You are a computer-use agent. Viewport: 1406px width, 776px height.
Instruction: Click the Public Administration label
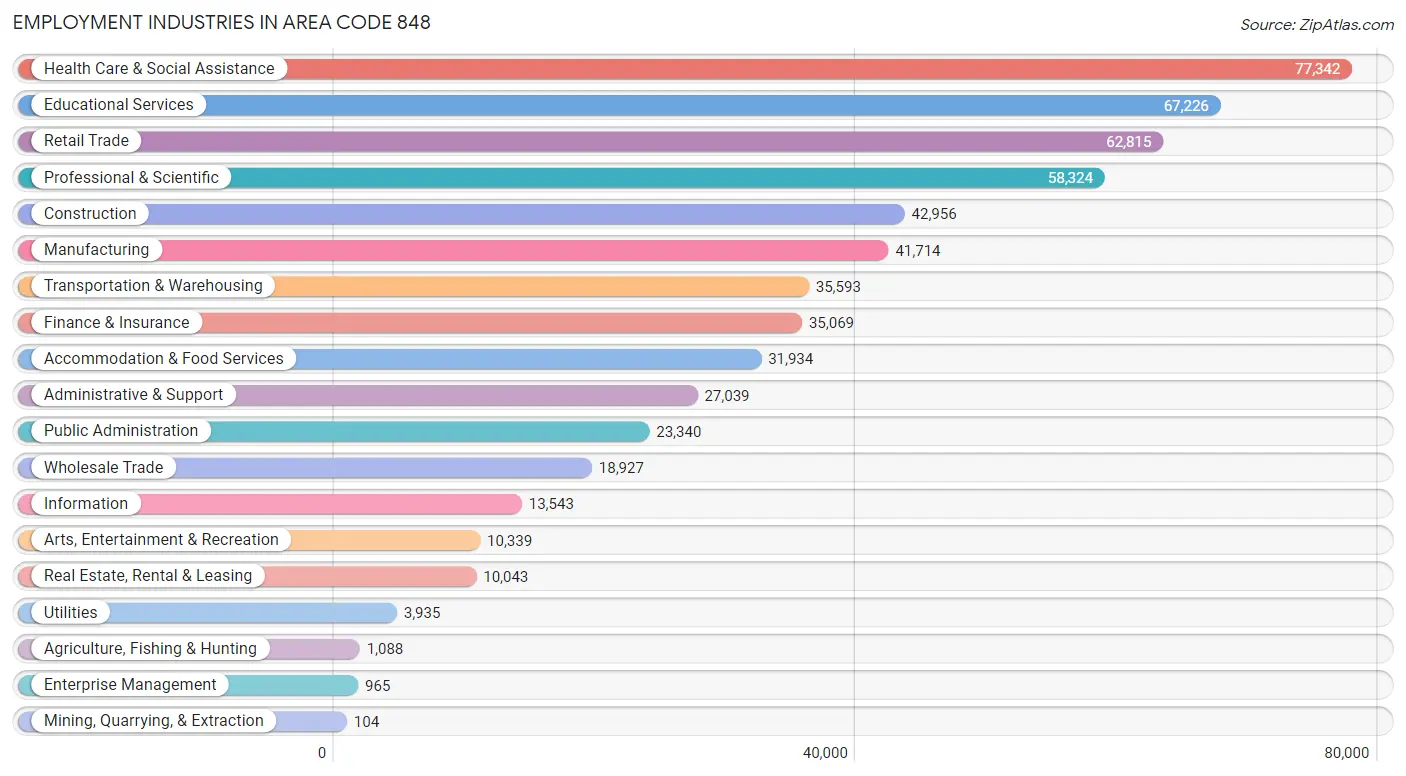(x=121, y=430)
